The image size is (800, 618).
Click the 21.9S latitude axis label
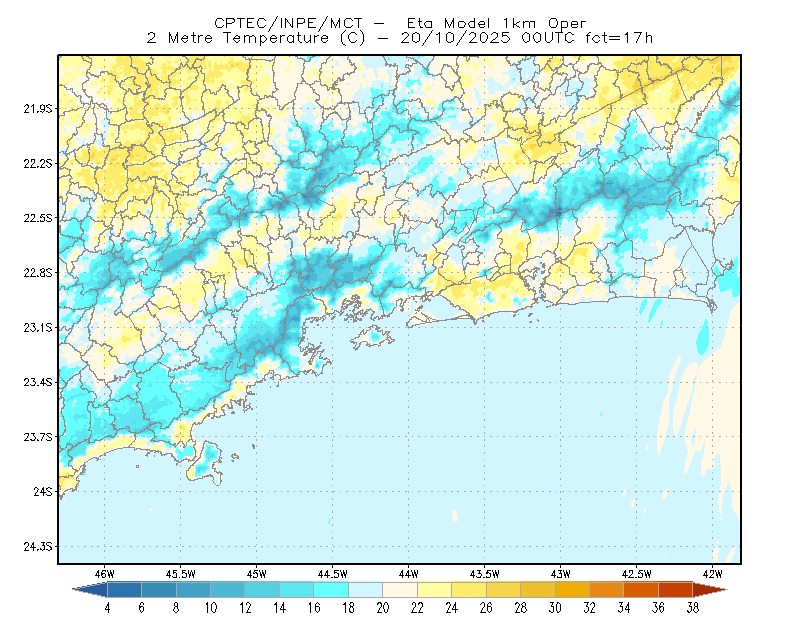click(38, 109)
